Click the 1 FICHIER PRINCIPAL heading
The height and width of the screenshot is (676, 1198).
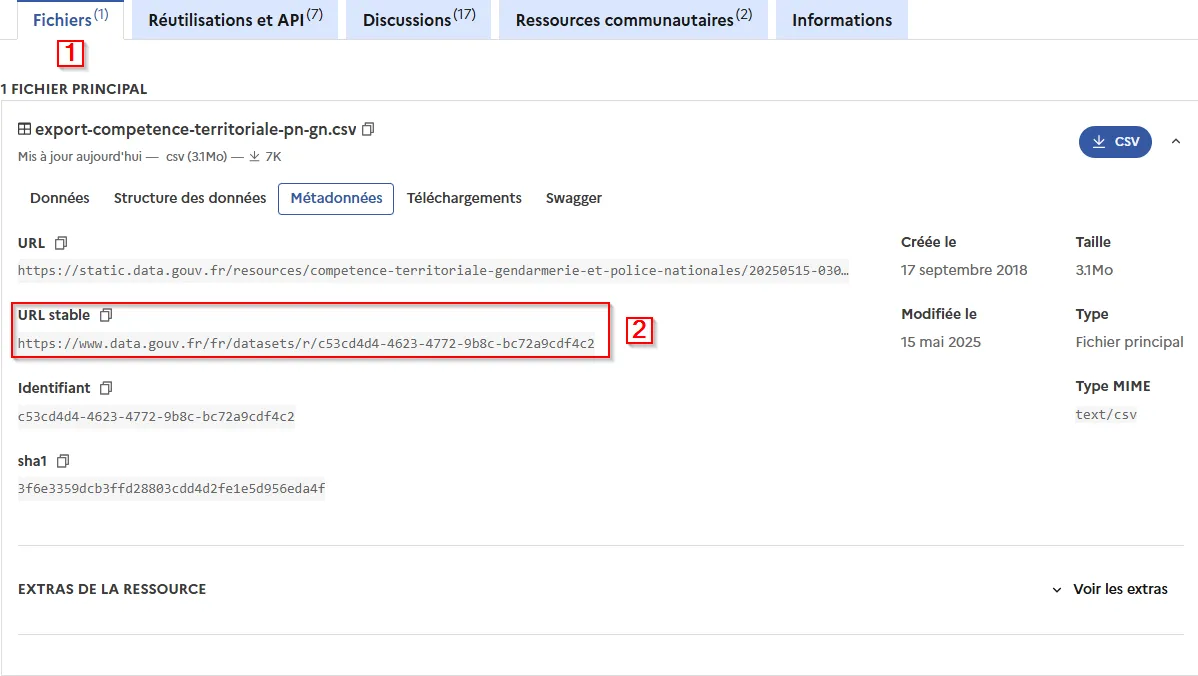tap(74, 89)
